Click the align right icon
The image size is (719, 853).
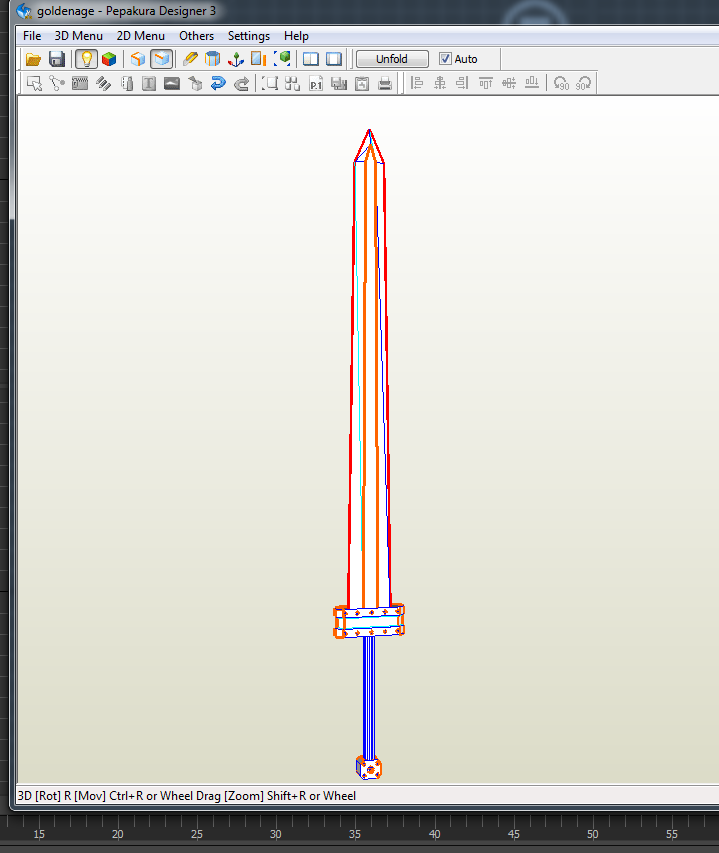[463, 83]
